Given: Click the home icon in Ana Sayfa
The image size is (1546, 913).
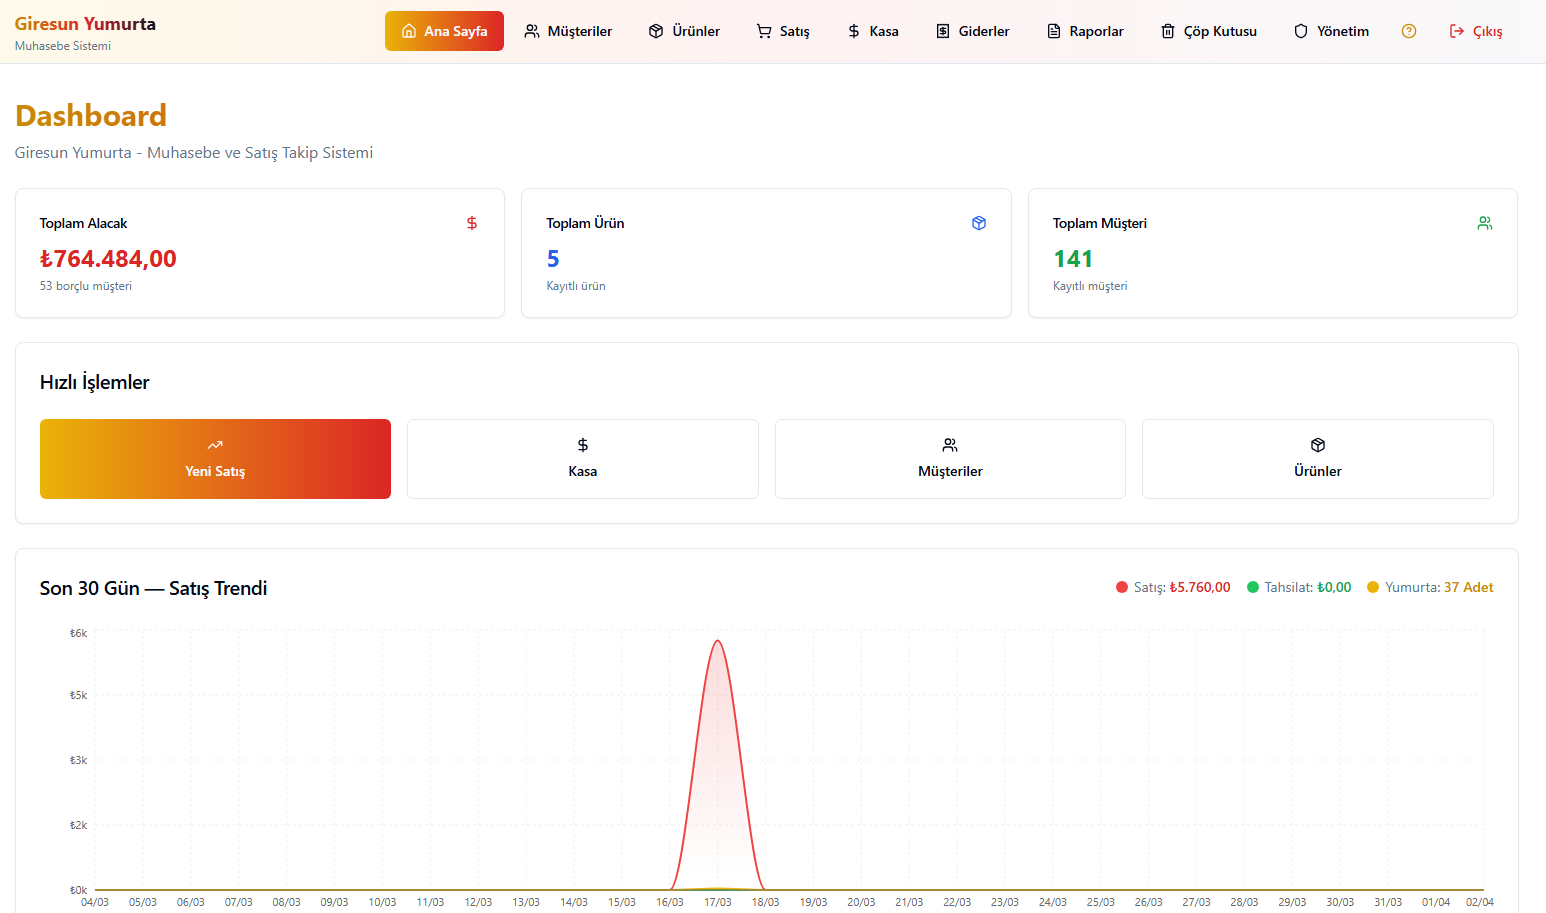Looking at the screenshot, I should click(x=409, y=31).
